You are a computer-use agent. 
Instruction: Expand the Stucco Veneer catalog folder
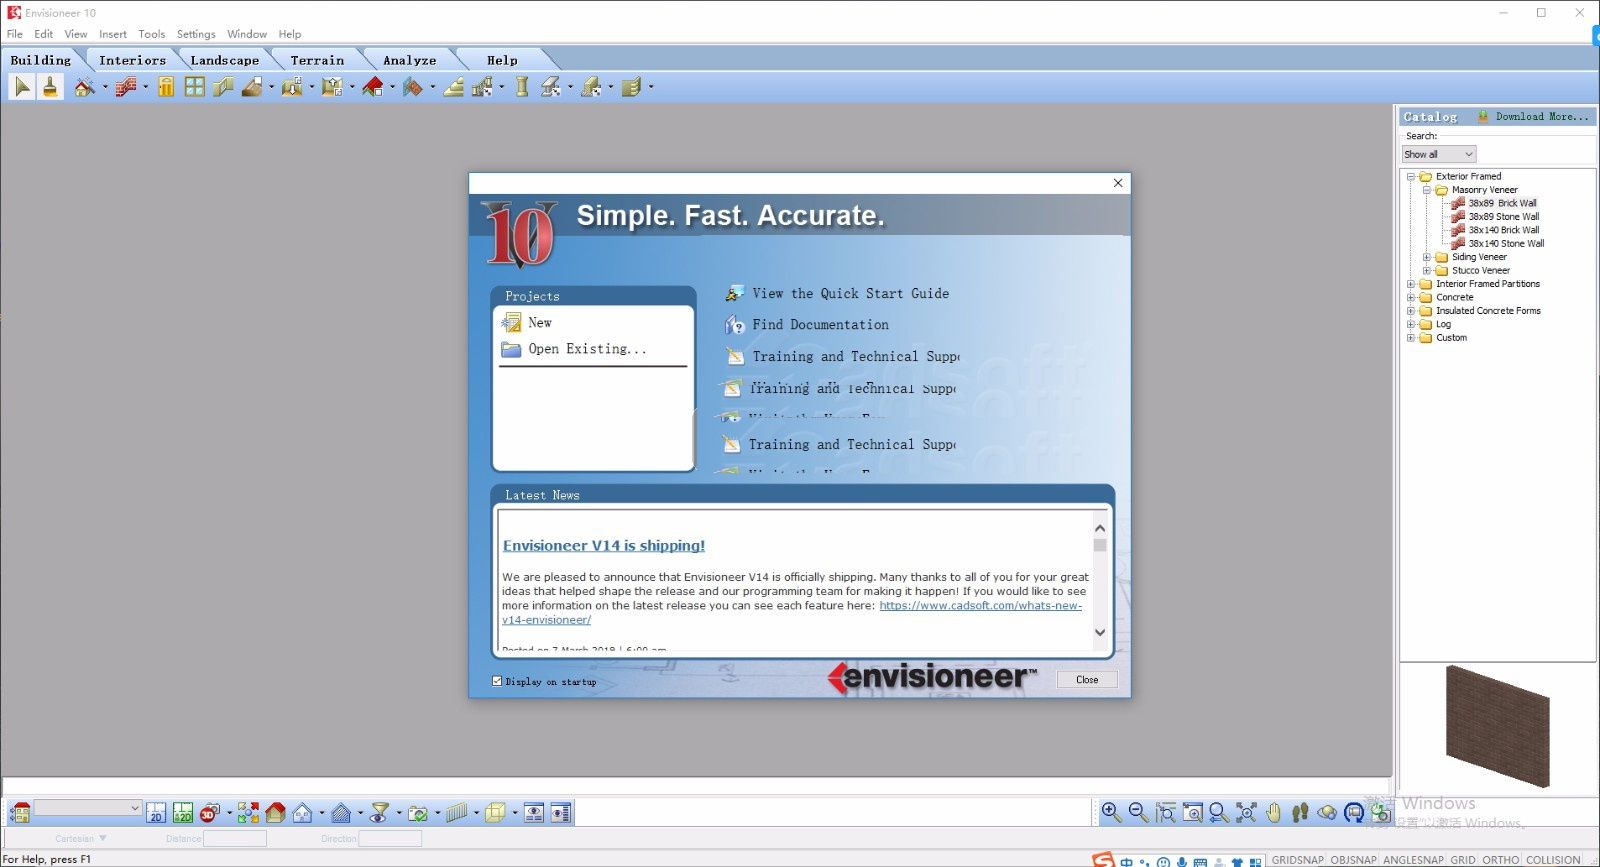(1427, 270)
